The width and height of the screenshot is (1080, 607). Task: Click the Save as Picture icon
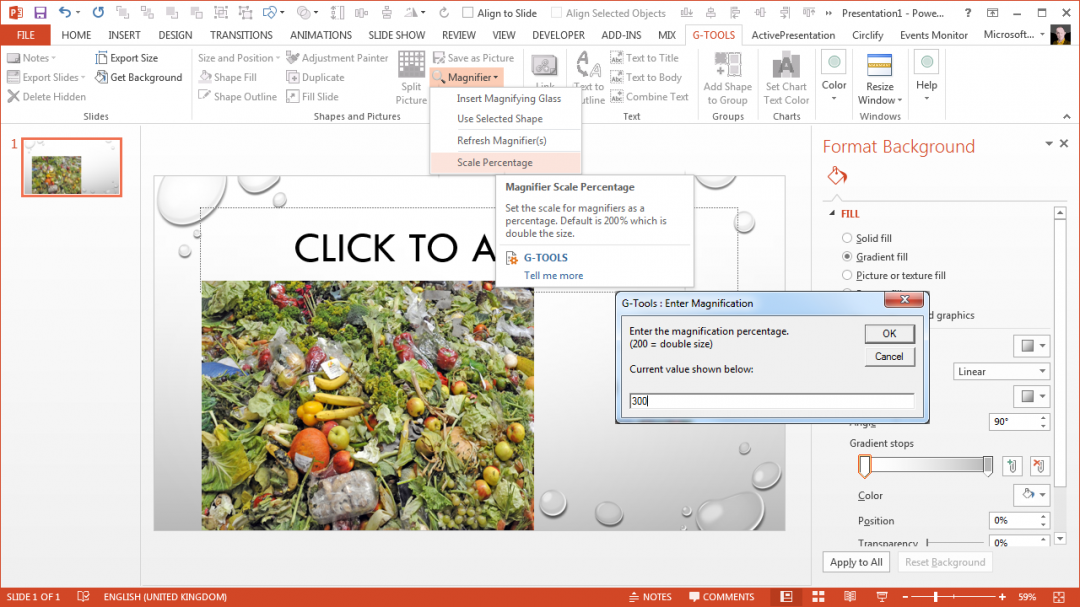click(474, 57)
